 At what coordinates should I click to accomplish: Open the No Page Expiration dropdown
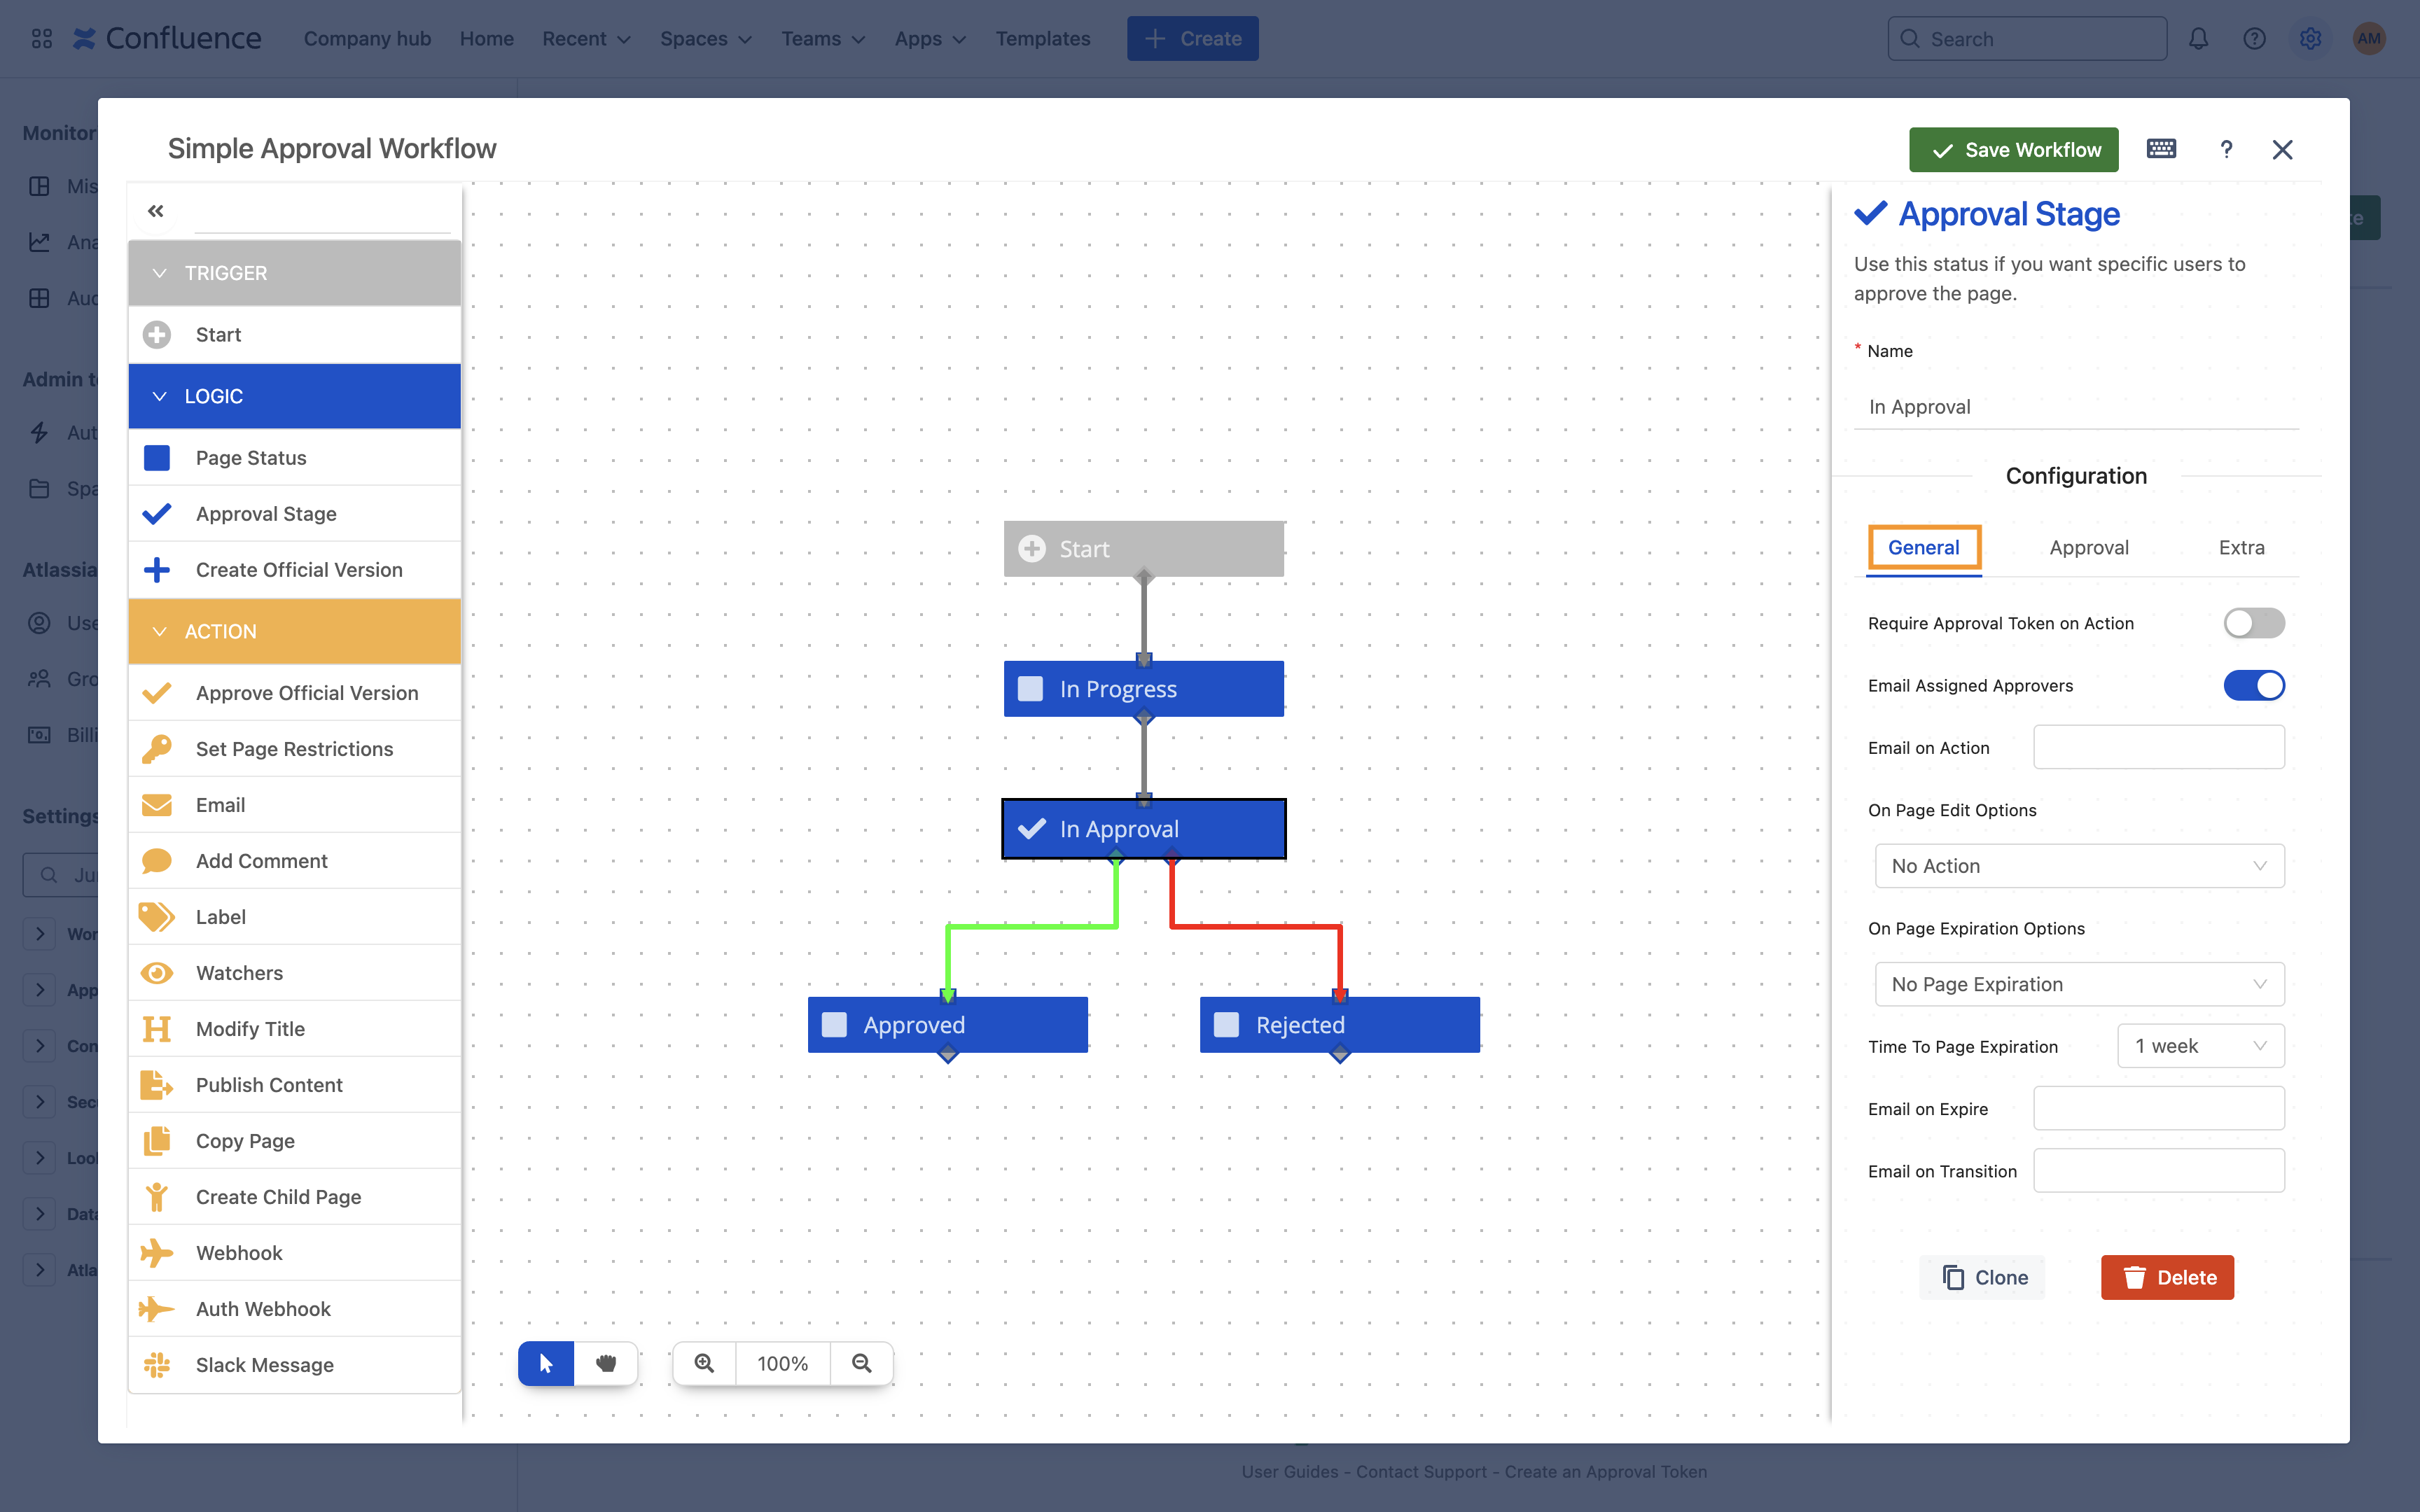pos(2079,984)
